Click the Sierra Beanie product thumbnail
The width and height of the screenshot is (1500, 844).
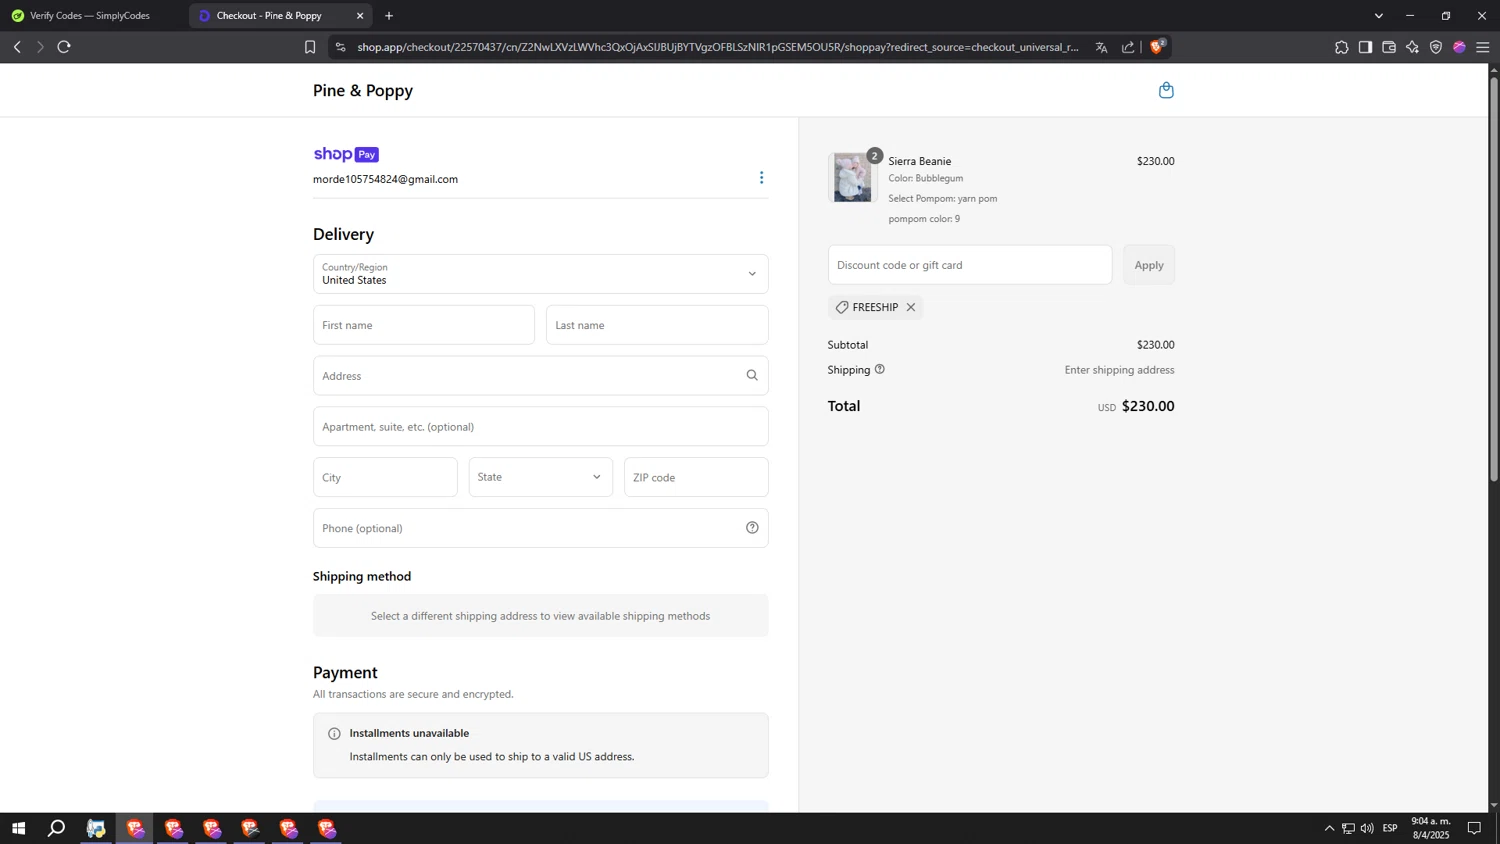852,177
